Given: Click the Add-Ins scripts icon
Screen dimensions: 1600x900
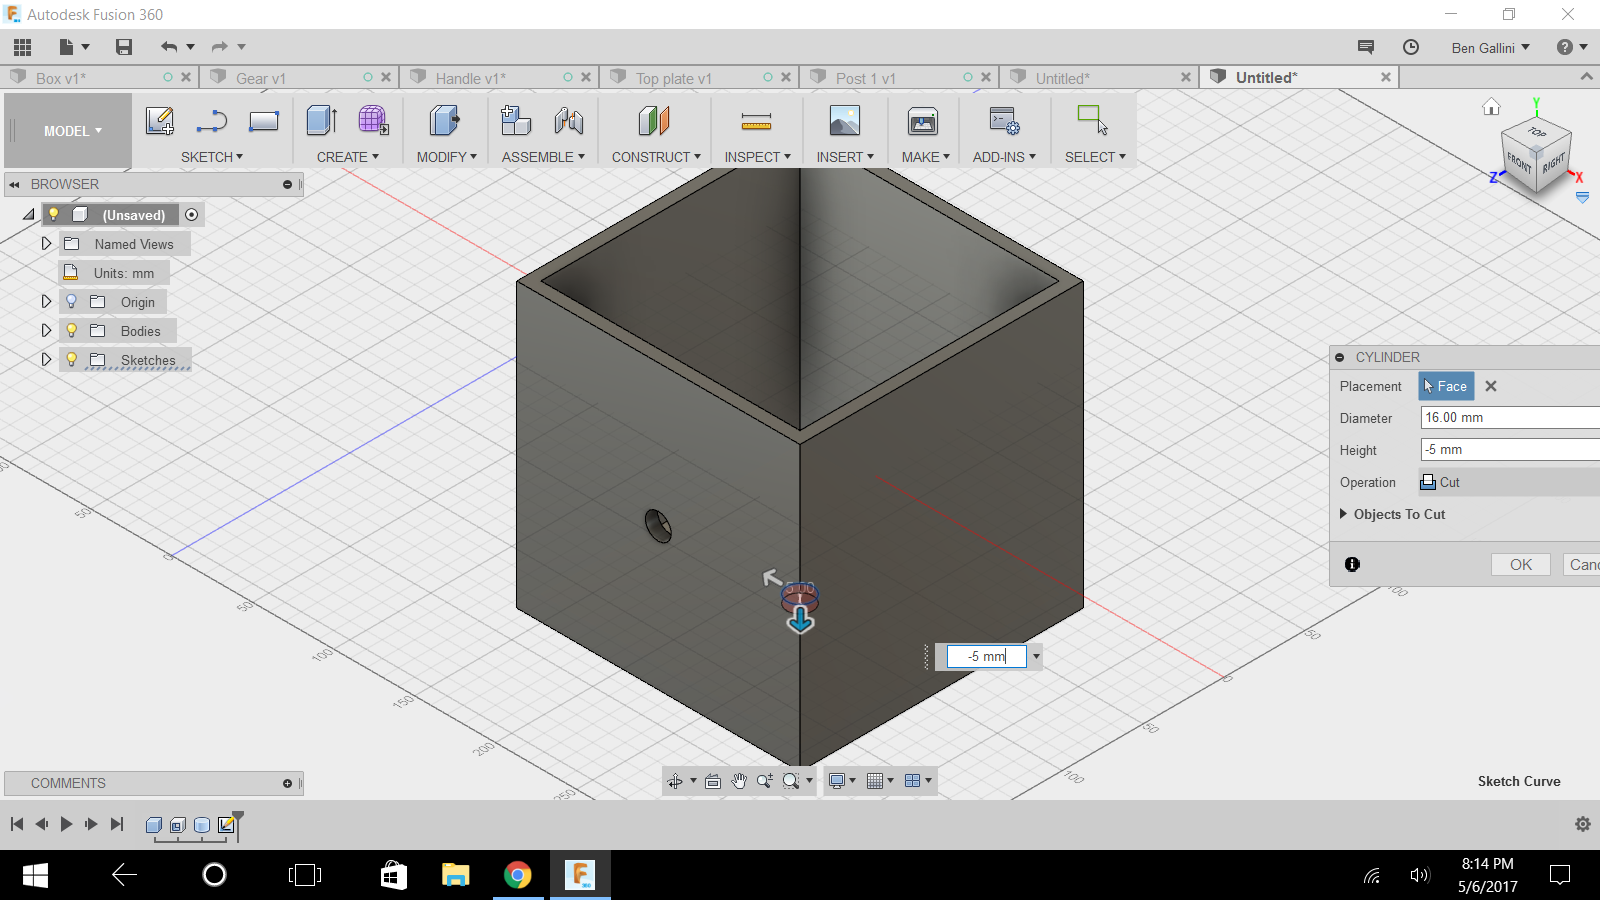Looking at the screenshot, I should pos(1004,121).
